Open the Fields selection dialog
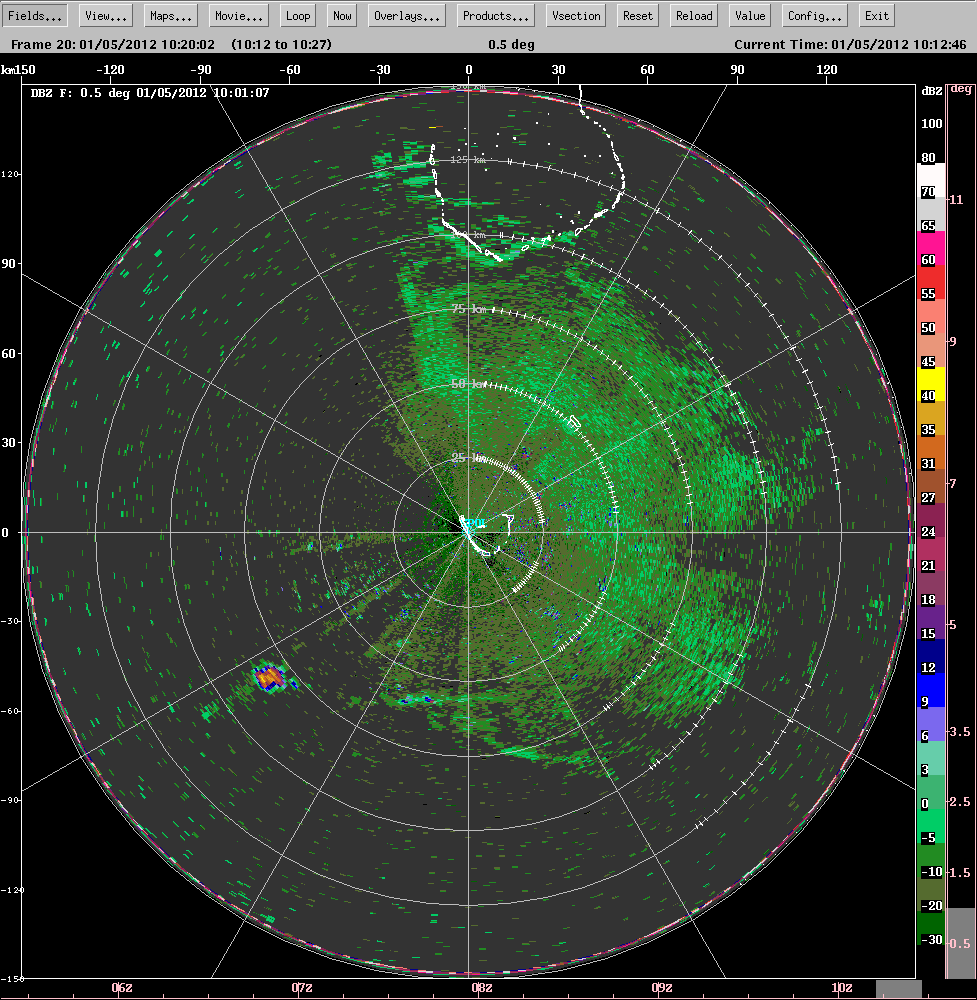The image size is (977, 1000). 35,15
